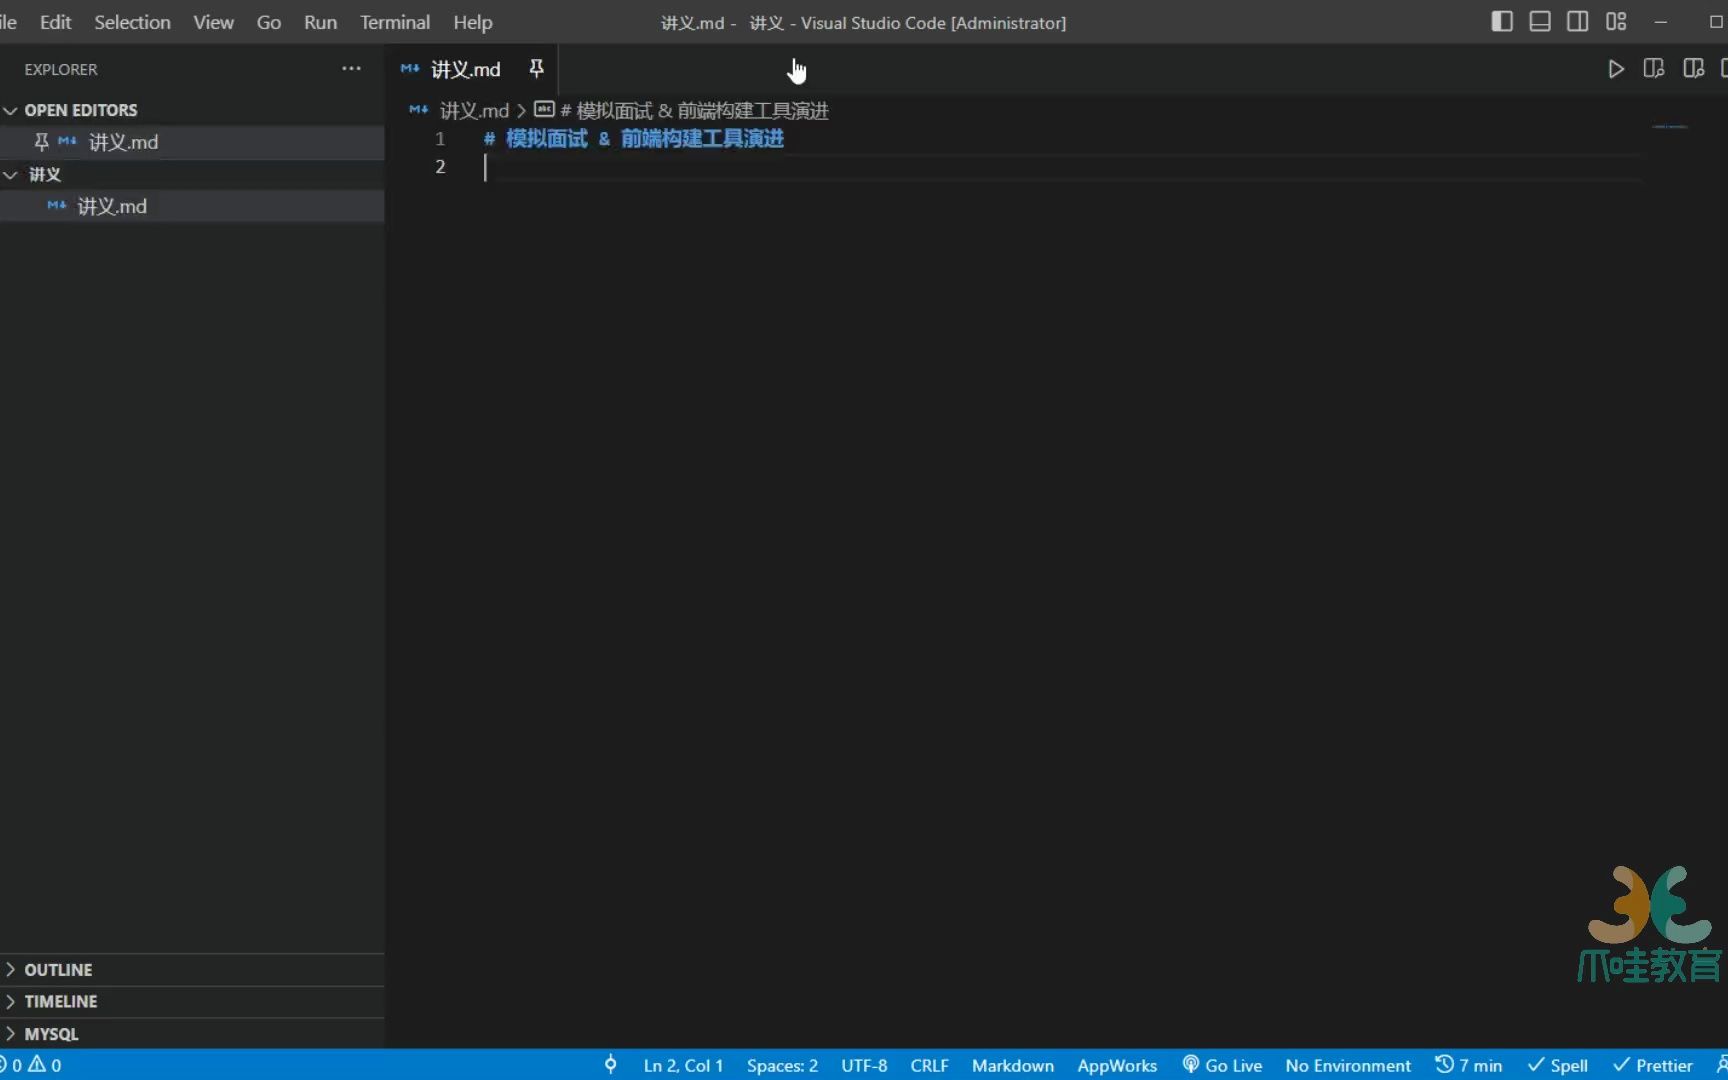The width and height of the screenshot is (1728, 1080).
Task: Change encoding via UTF-8 status item
Action: click(864, 1065)
